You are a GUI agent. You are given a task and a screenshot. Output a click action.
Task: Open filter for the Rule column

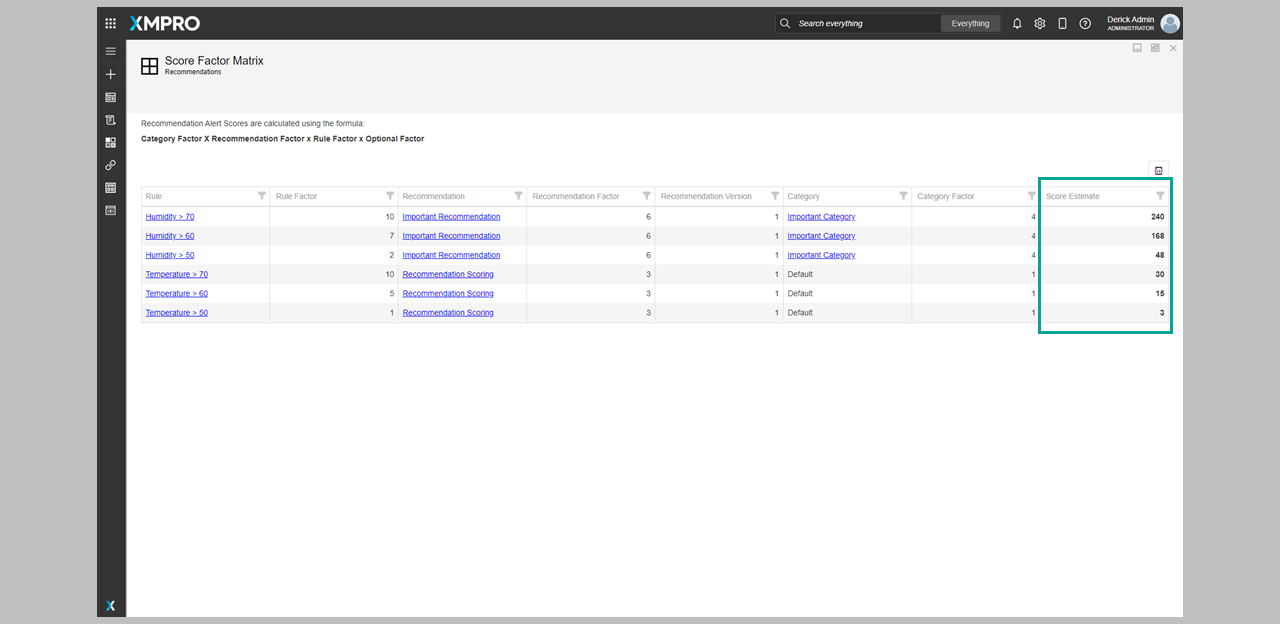tap(262, 196)
